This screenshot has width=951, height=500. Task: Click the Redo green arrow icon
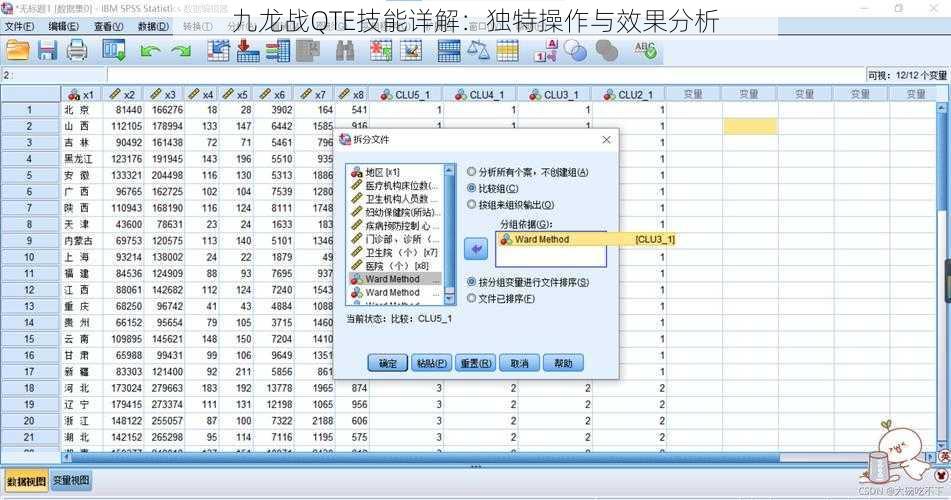pos(181,52)
